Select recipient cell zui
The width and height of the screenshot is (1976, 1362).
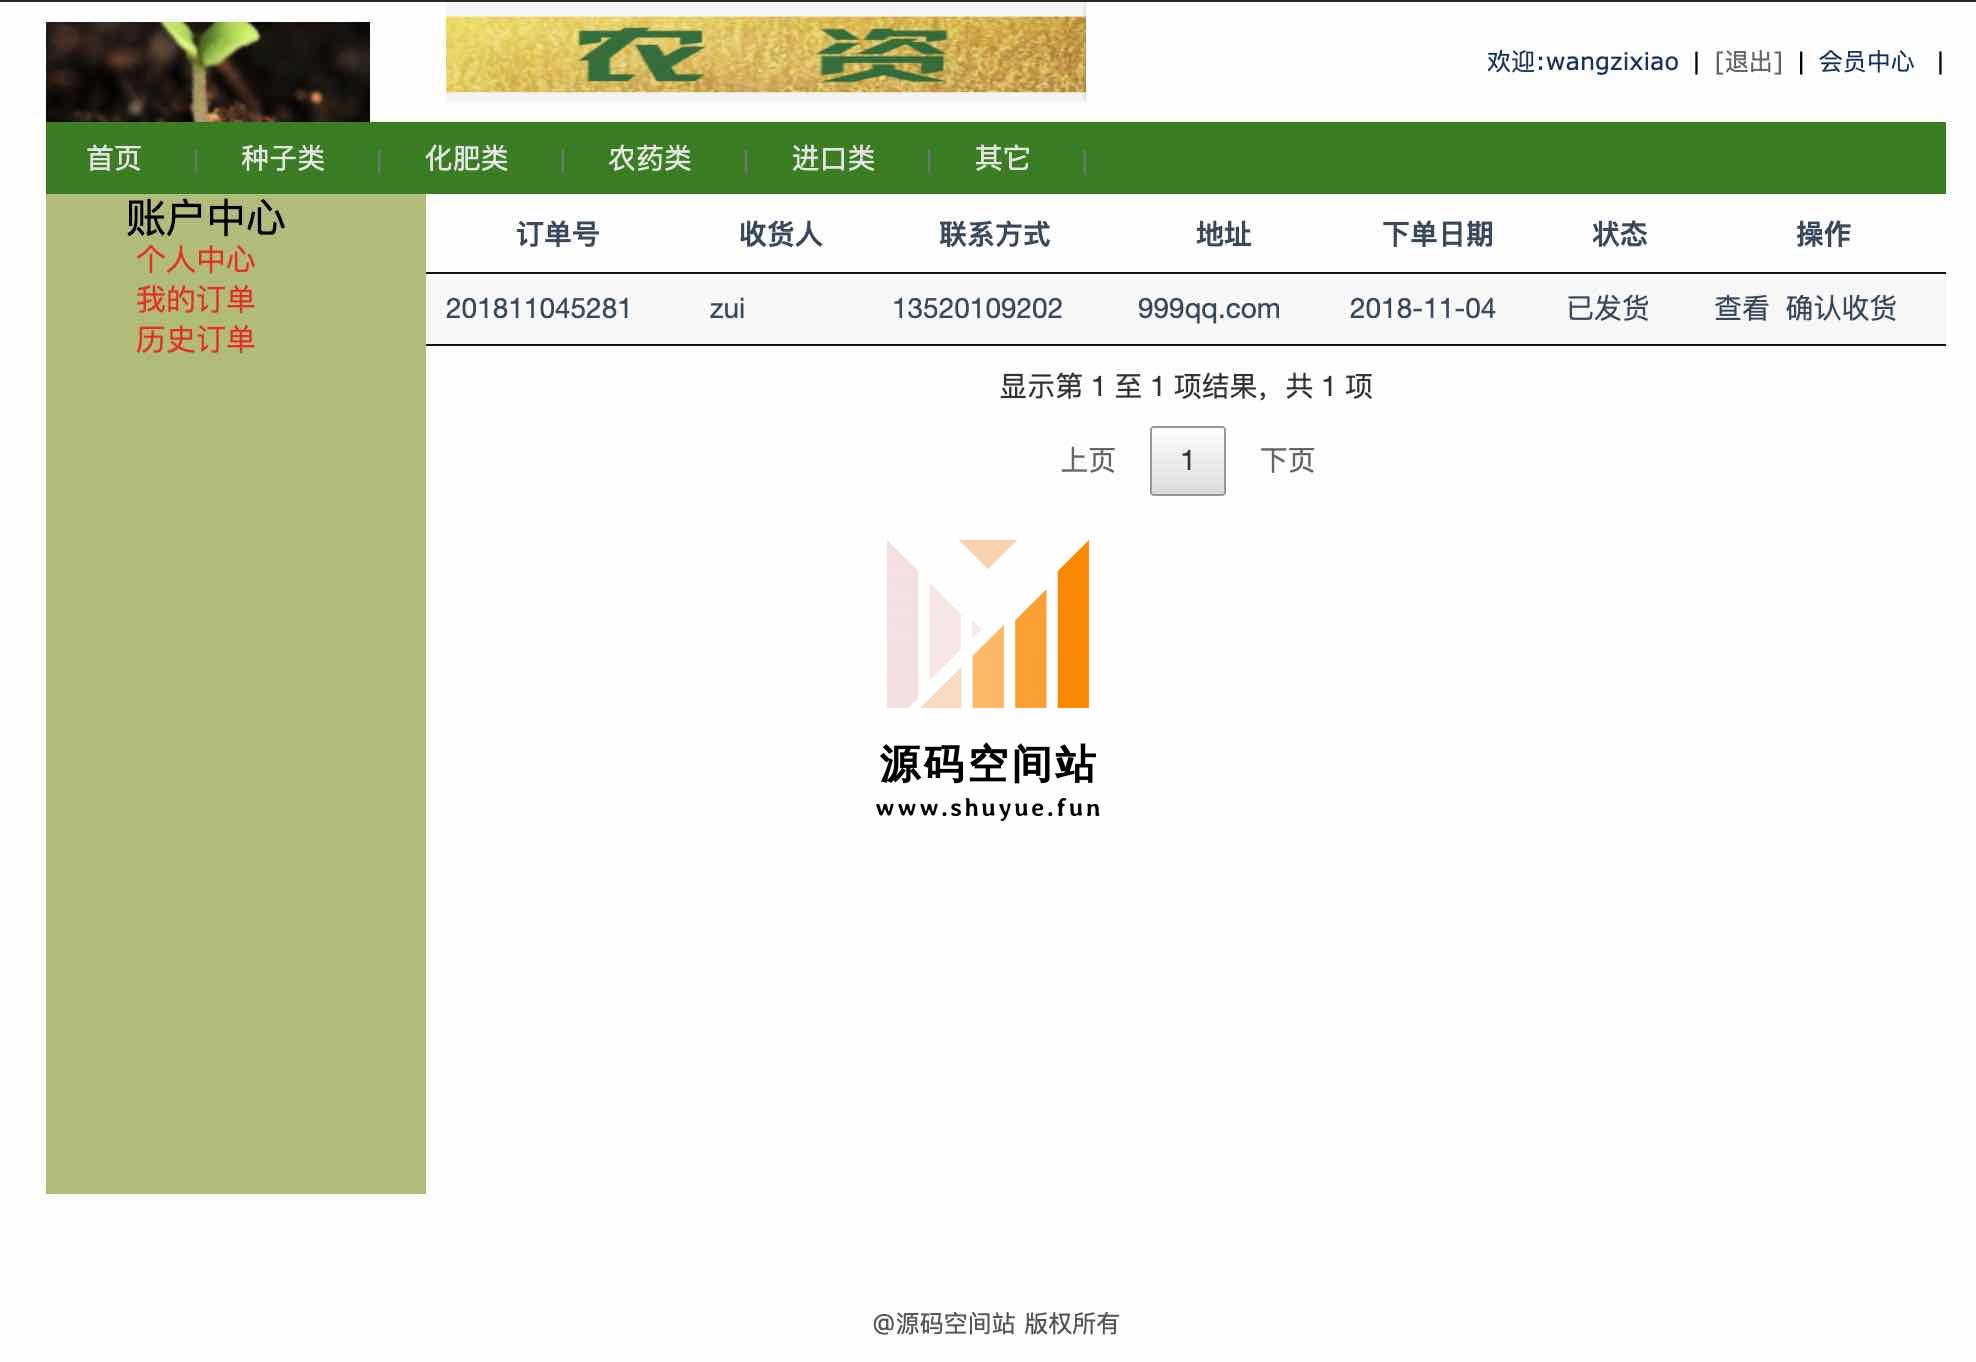[727, 308]
